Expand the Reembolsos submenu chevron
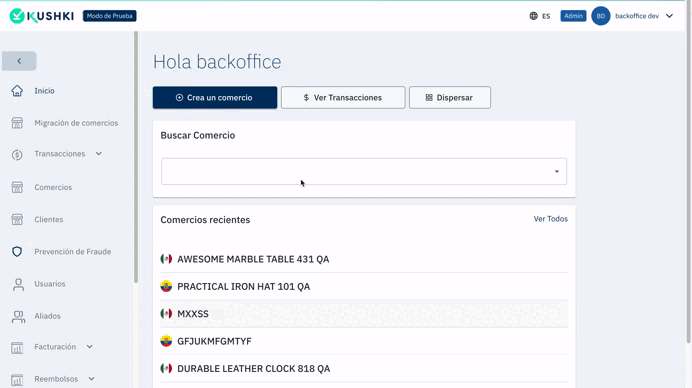The width and height of the screenshot is (692, 388). click(x=91, y=379)
